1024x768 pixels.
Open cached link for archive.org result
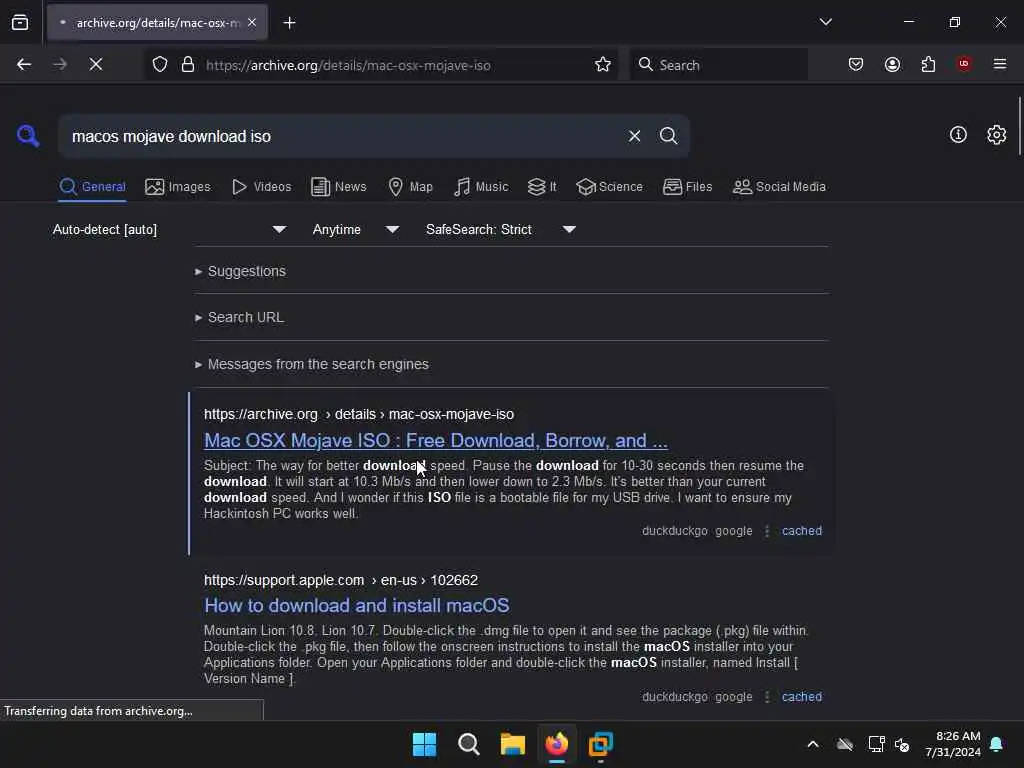(x=802, y=531)
